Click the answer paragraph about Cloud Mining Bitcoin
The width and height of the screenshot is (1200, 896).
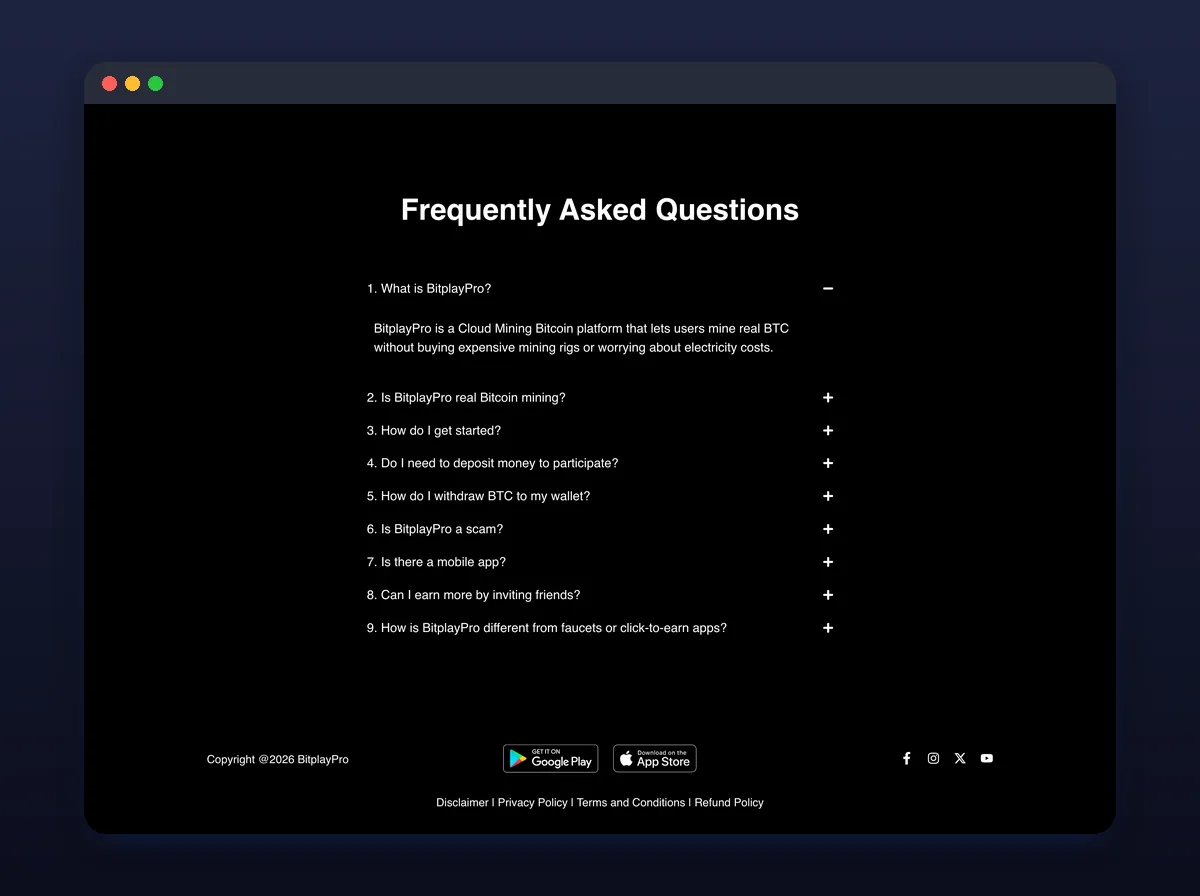(582, 339)
